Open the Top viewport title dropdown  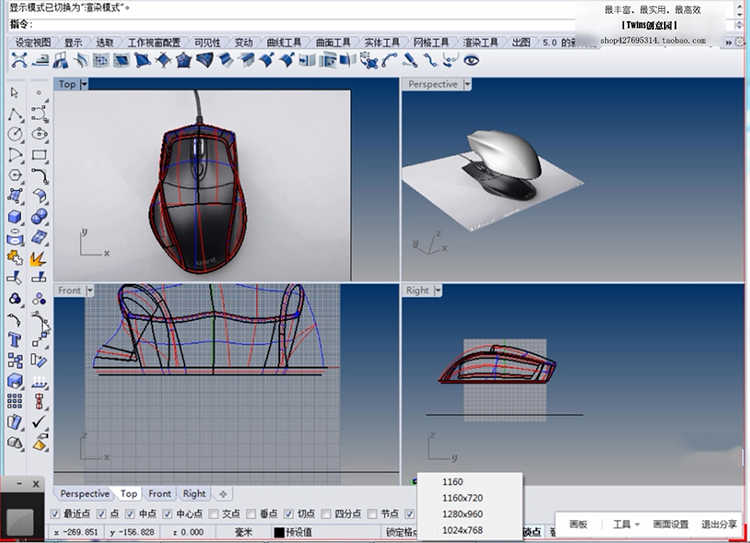coord(84,84)
